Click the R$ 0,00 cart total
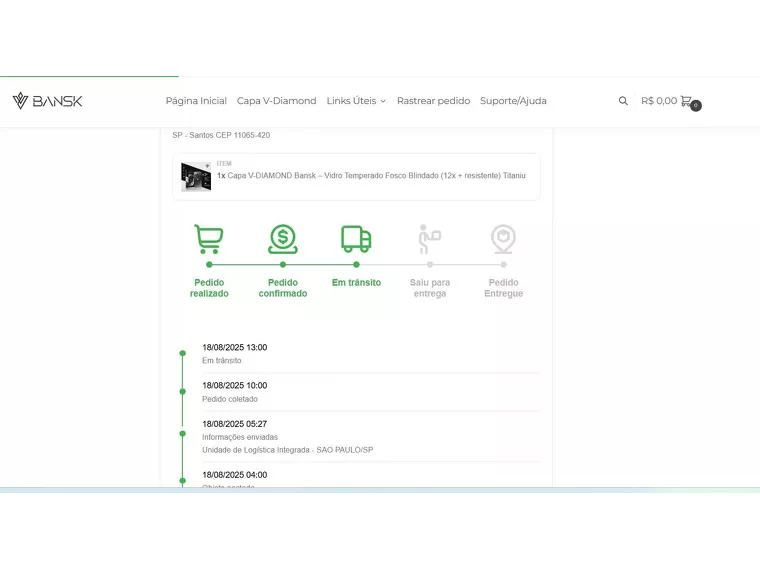This screenshot has width=760, height=569. pyautogui.click(x=659, y=101)
